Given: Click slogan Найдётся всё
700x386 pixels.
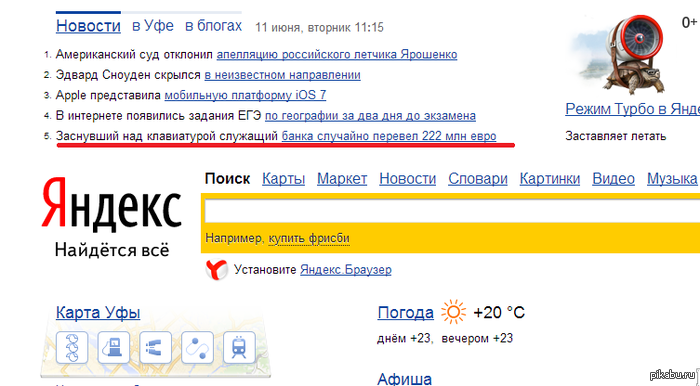Looking at the screenshot, I should 112,249.
